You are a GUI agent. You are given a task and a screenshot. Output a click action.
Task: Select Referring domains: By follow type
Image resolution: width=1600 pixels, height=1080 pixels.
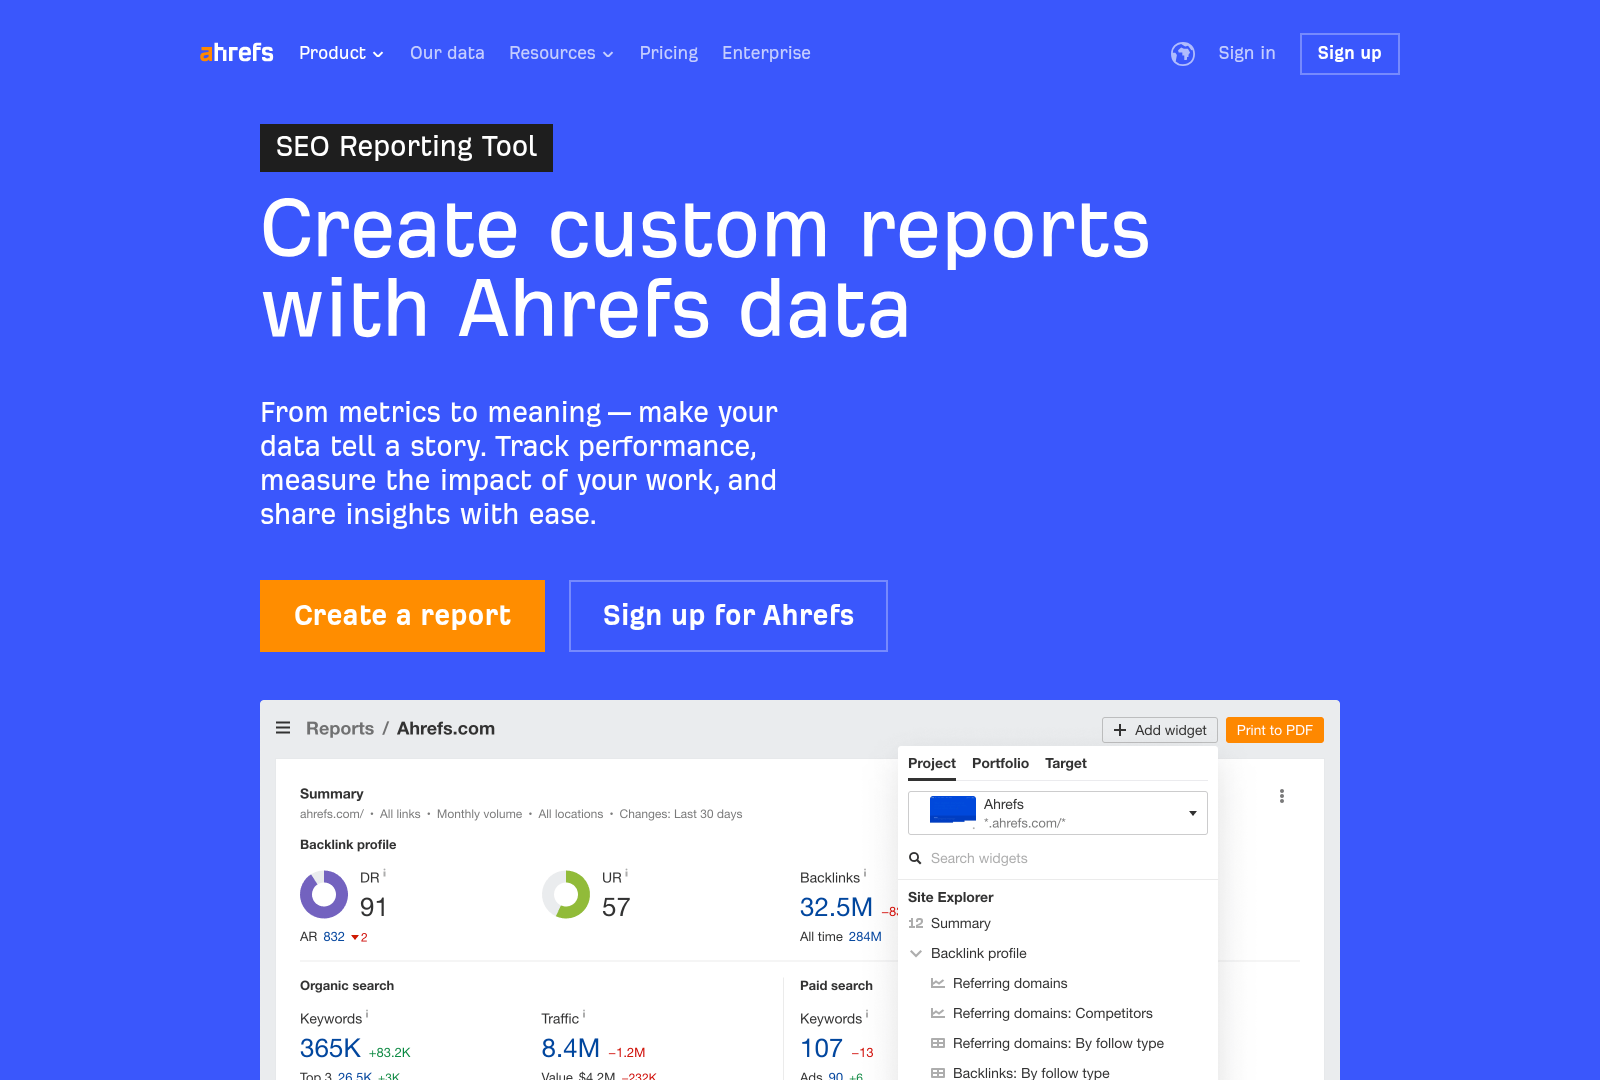(1058, 1043)
